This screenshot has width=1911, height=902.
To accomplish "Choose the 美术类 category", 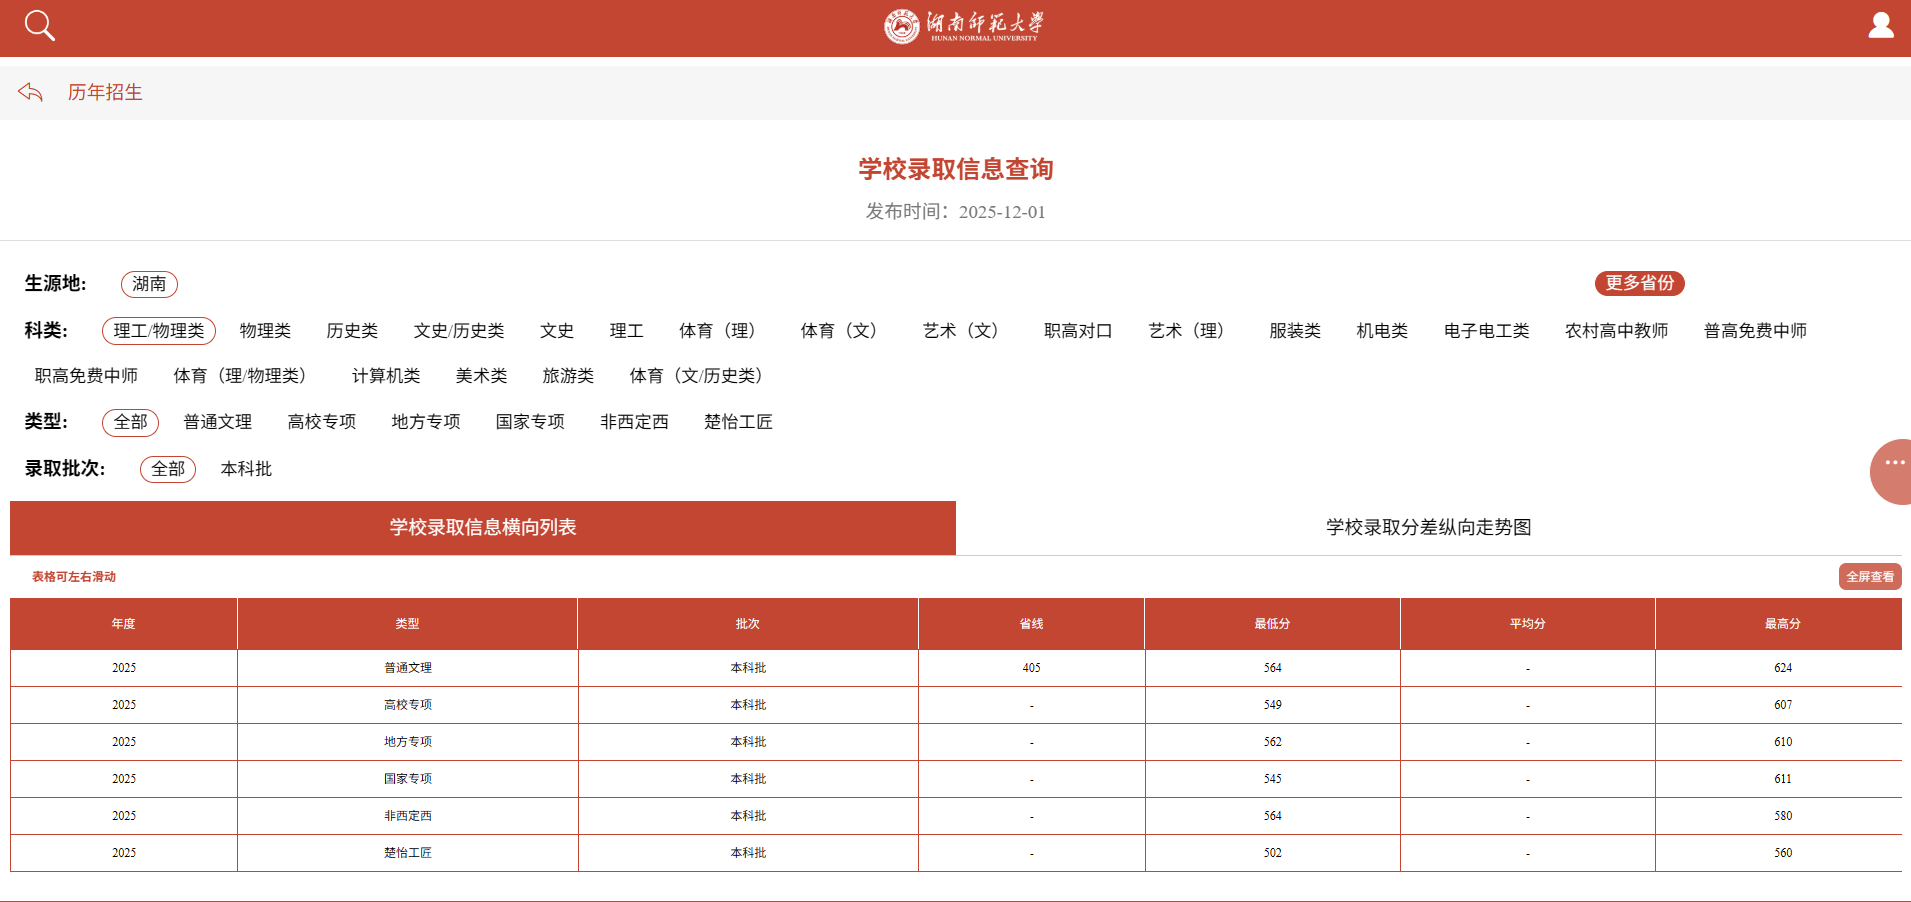I will click(x=481, y=376).
